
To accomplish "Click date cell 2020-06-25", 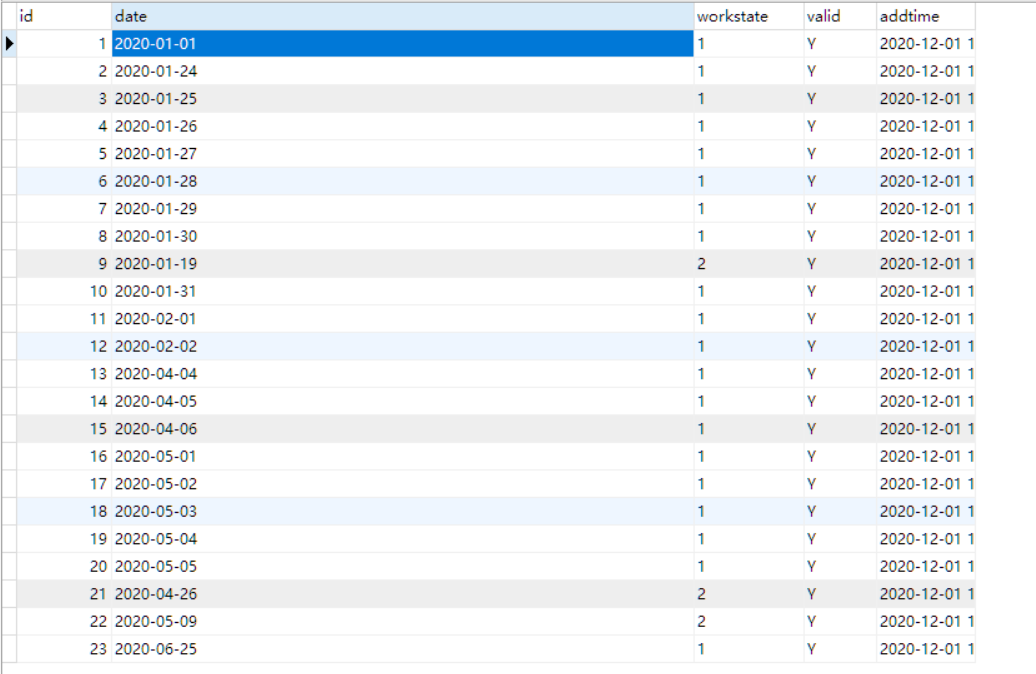I will [402, 650].
